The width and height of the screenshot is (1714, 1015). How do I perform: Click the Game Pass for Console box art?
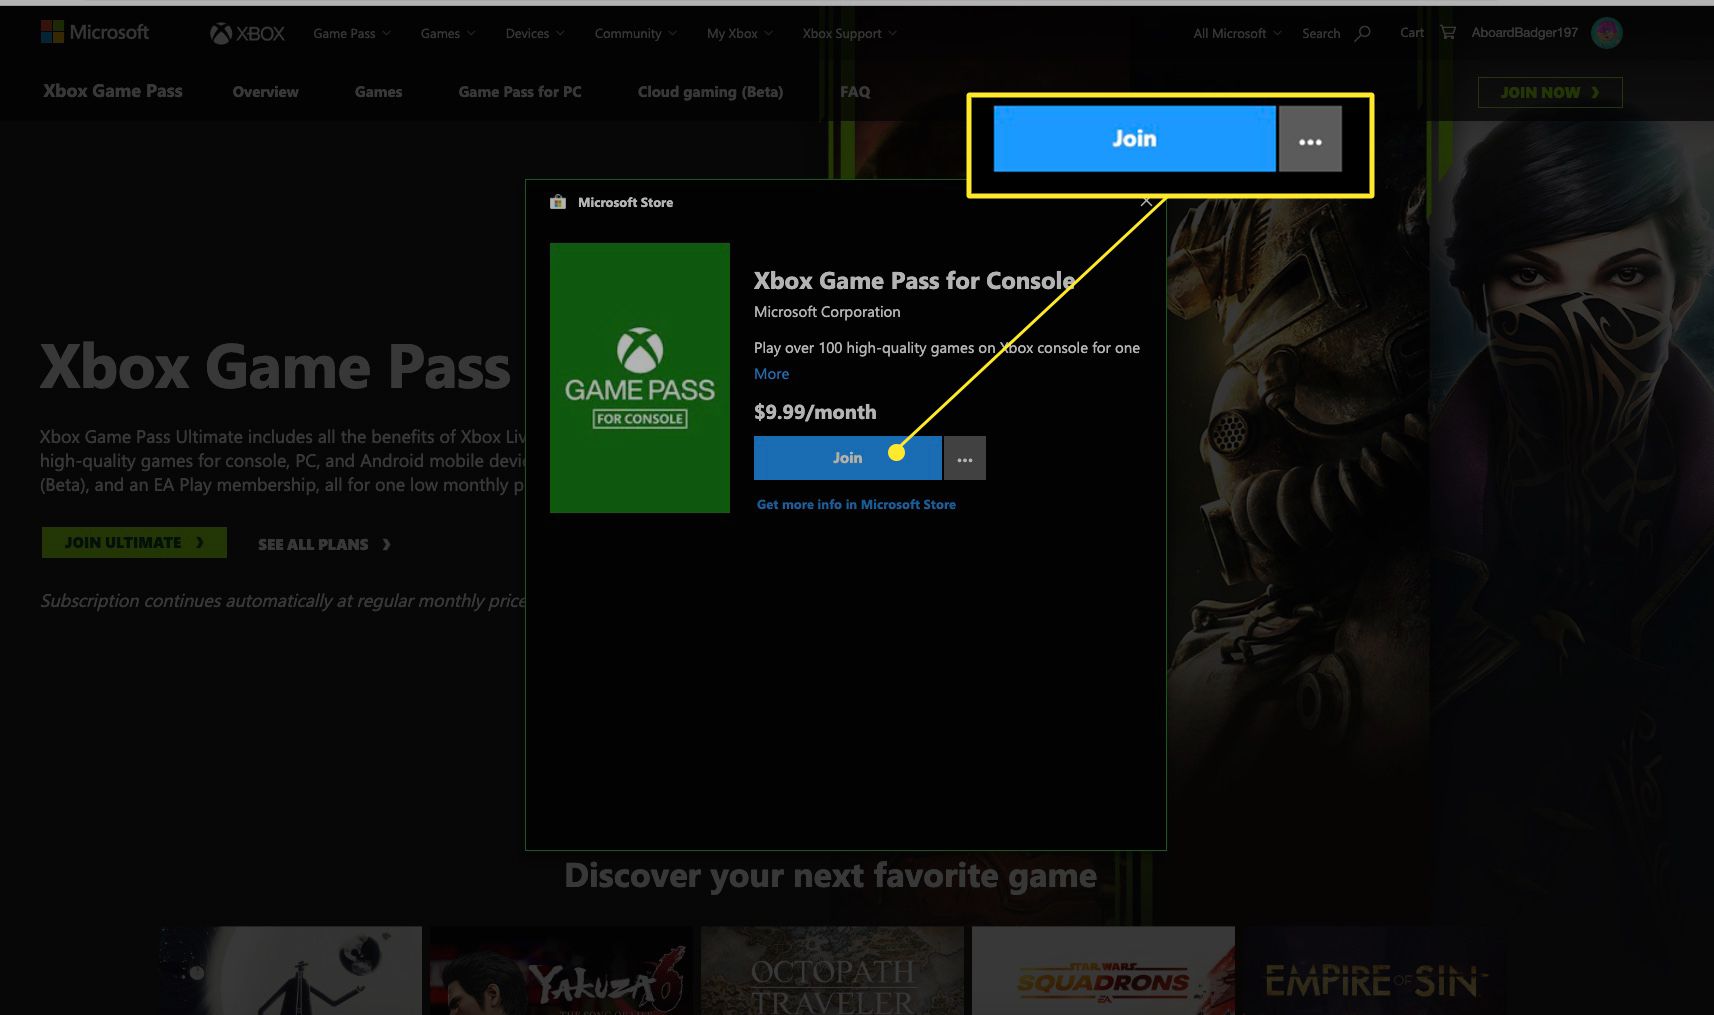pos(640,378)
